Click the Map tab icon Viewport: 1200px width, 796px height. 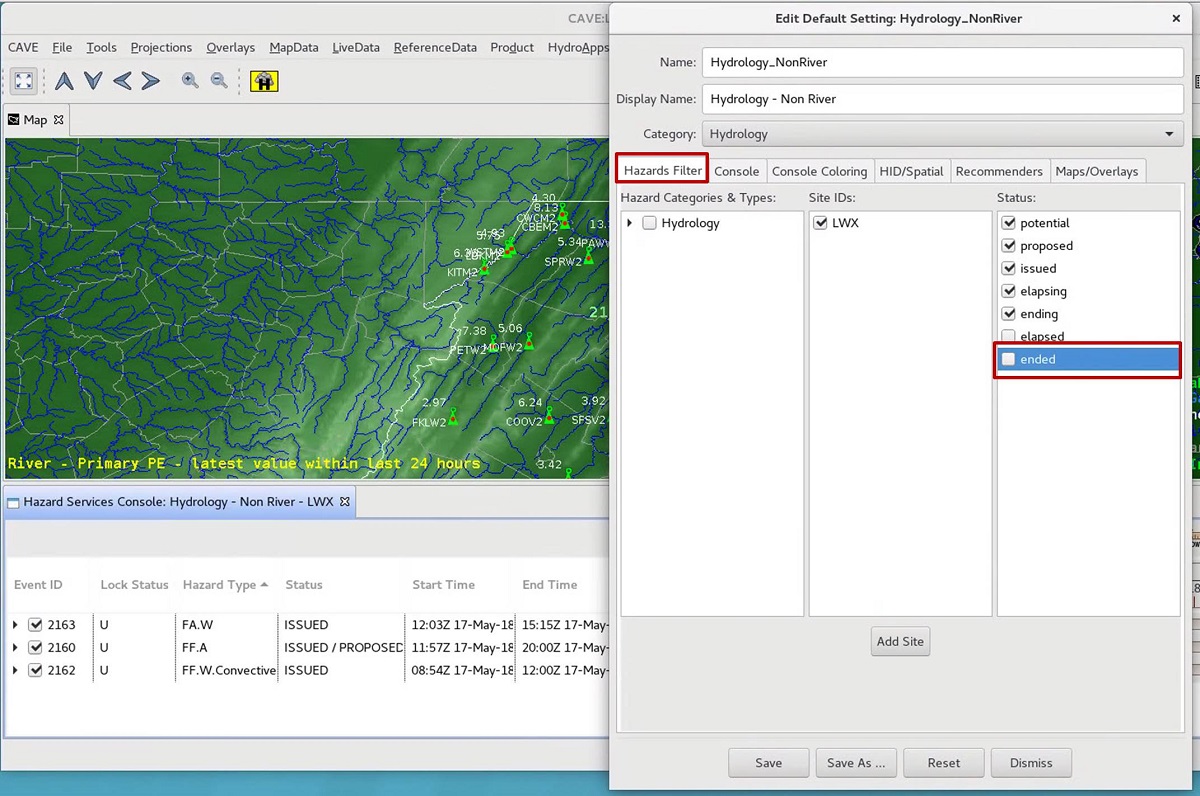pyautogui.click(x=14, y=120)
